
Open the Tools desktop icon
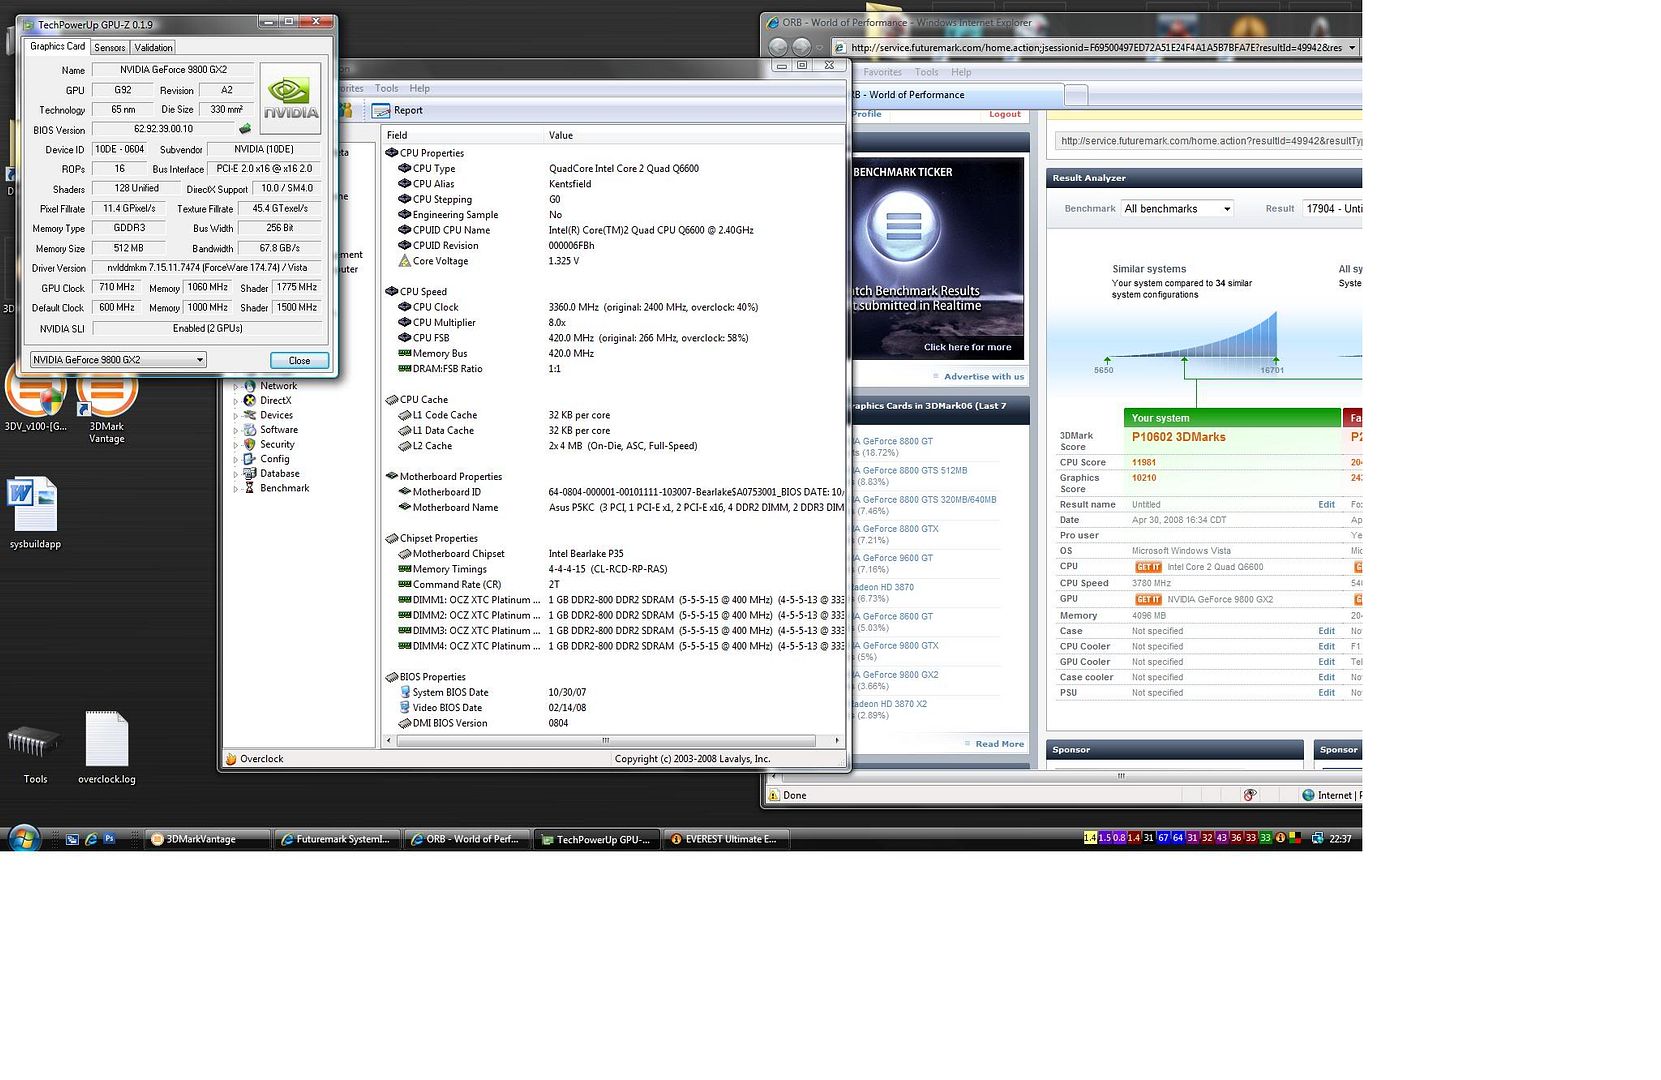tap(35, 754)
